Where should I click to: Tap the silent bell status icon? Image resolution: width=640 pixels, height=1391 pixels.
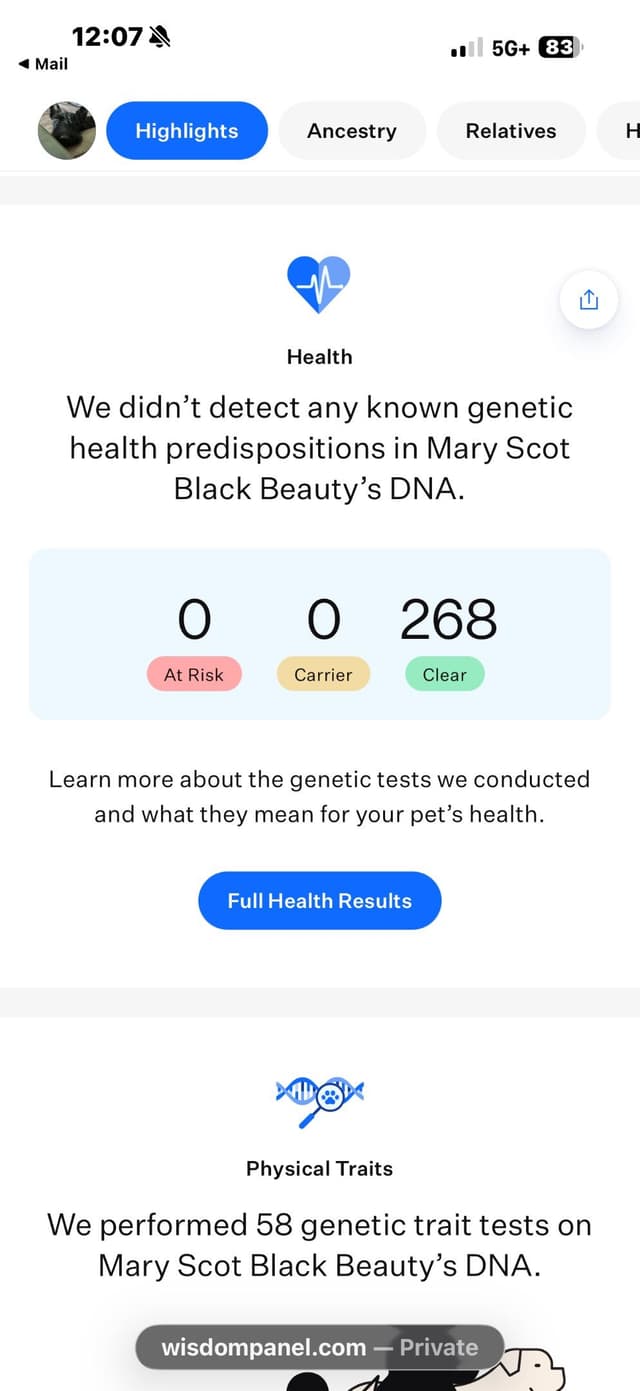tap(159, 37)
